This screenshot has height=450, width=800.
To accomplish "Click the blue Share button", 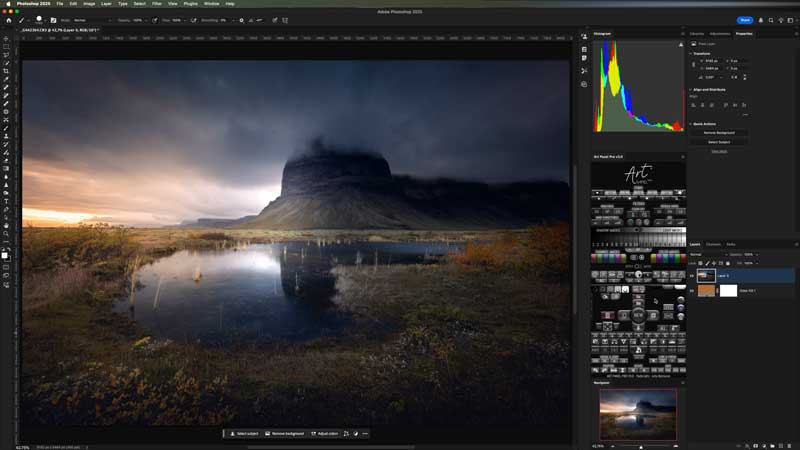I will coord(745,20).
